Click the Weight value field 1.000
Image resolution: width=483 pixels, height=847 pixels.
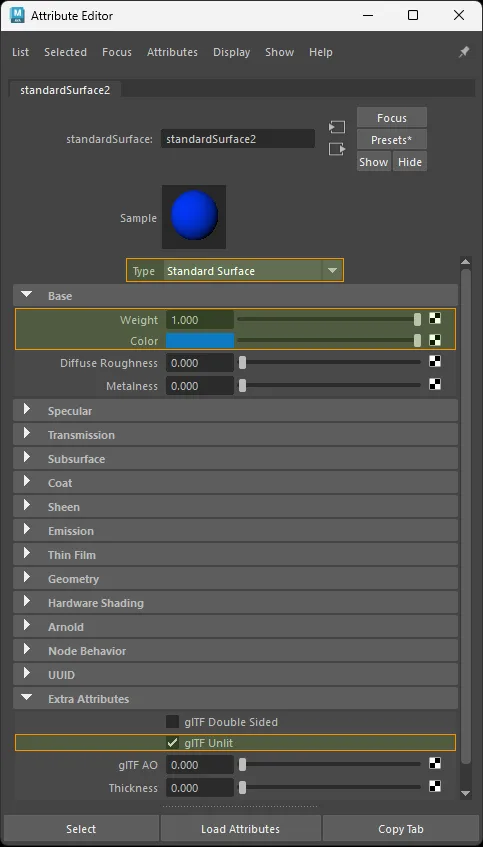click(x=200, y=320)
